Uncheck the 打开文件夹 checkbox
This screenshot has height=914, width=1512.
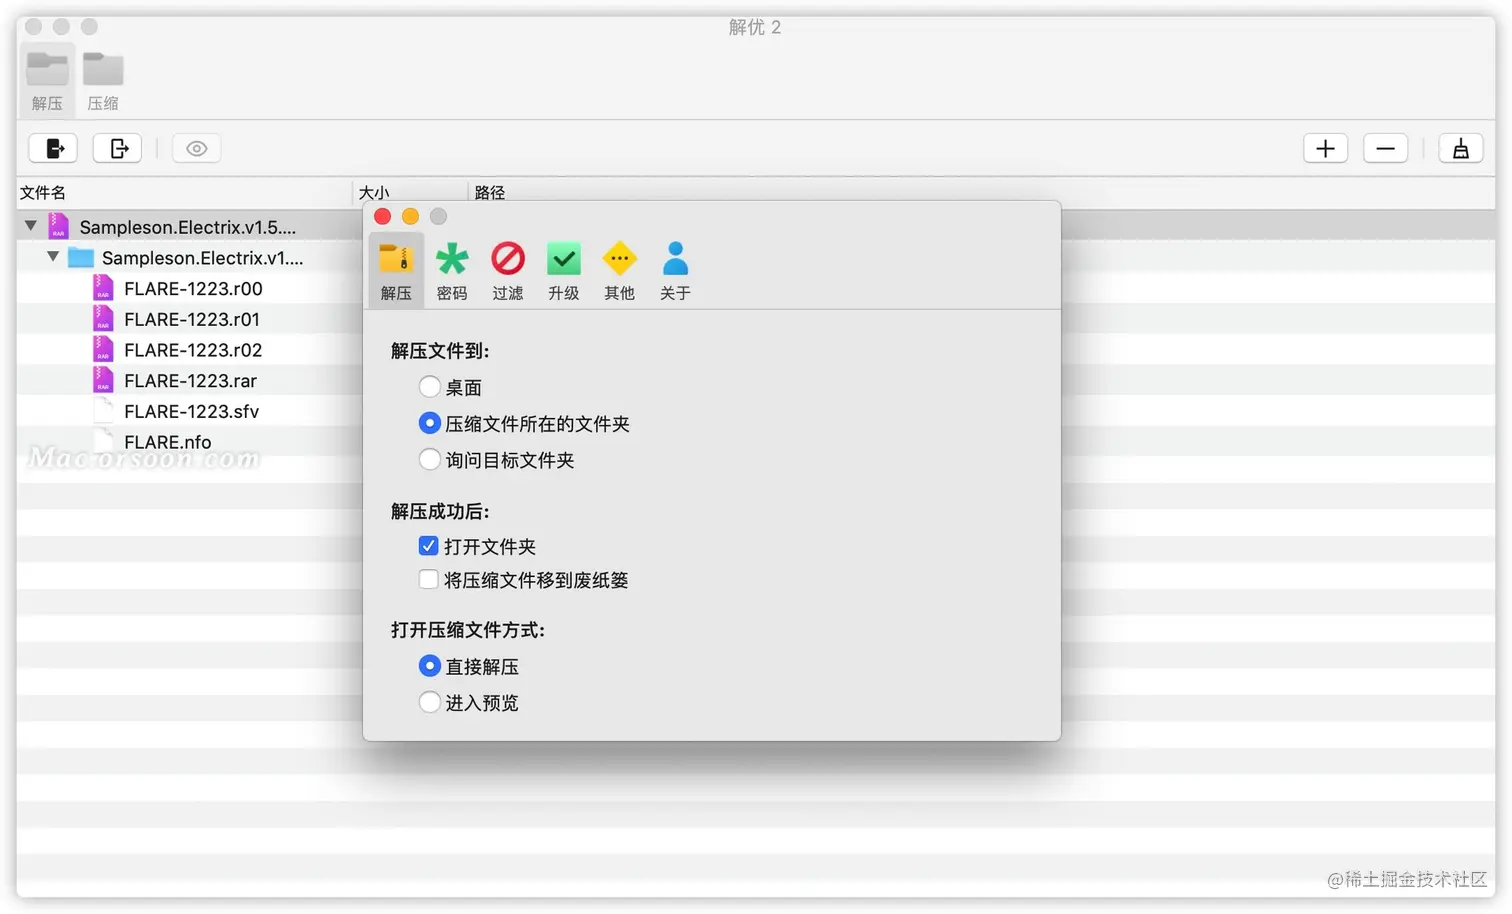[428, 546]
